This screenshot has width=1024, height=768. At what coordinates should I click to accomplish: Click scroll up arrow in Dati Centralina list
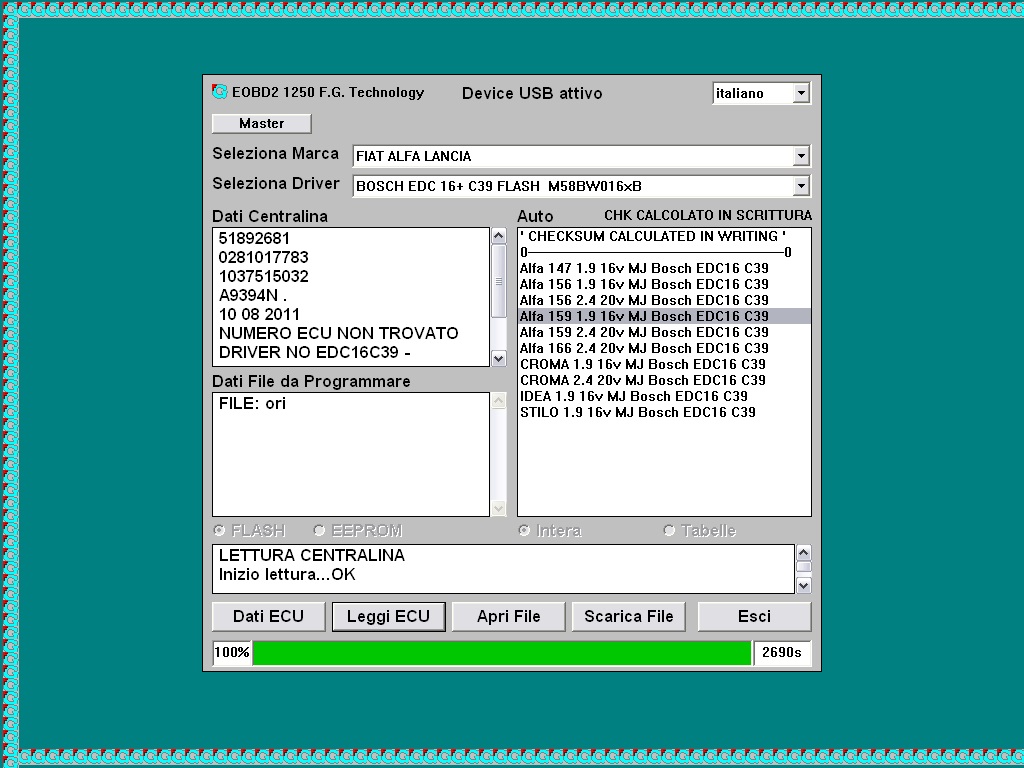498,236
